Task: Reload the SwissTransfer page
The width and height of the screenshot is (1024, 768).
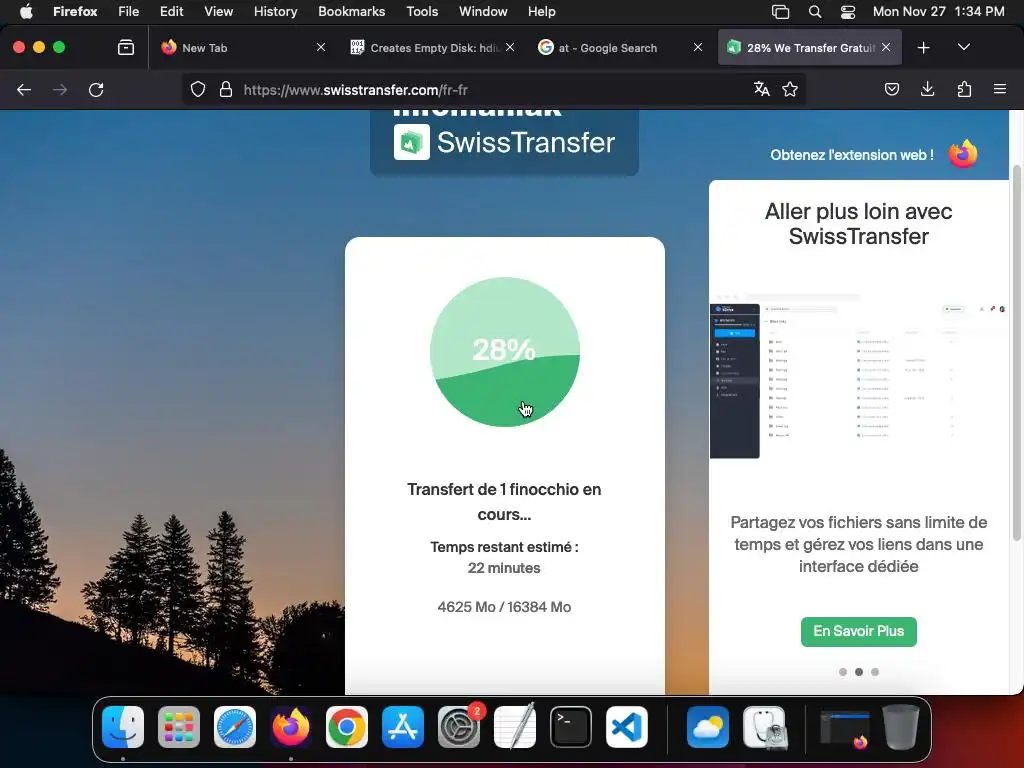Action: 96,89
